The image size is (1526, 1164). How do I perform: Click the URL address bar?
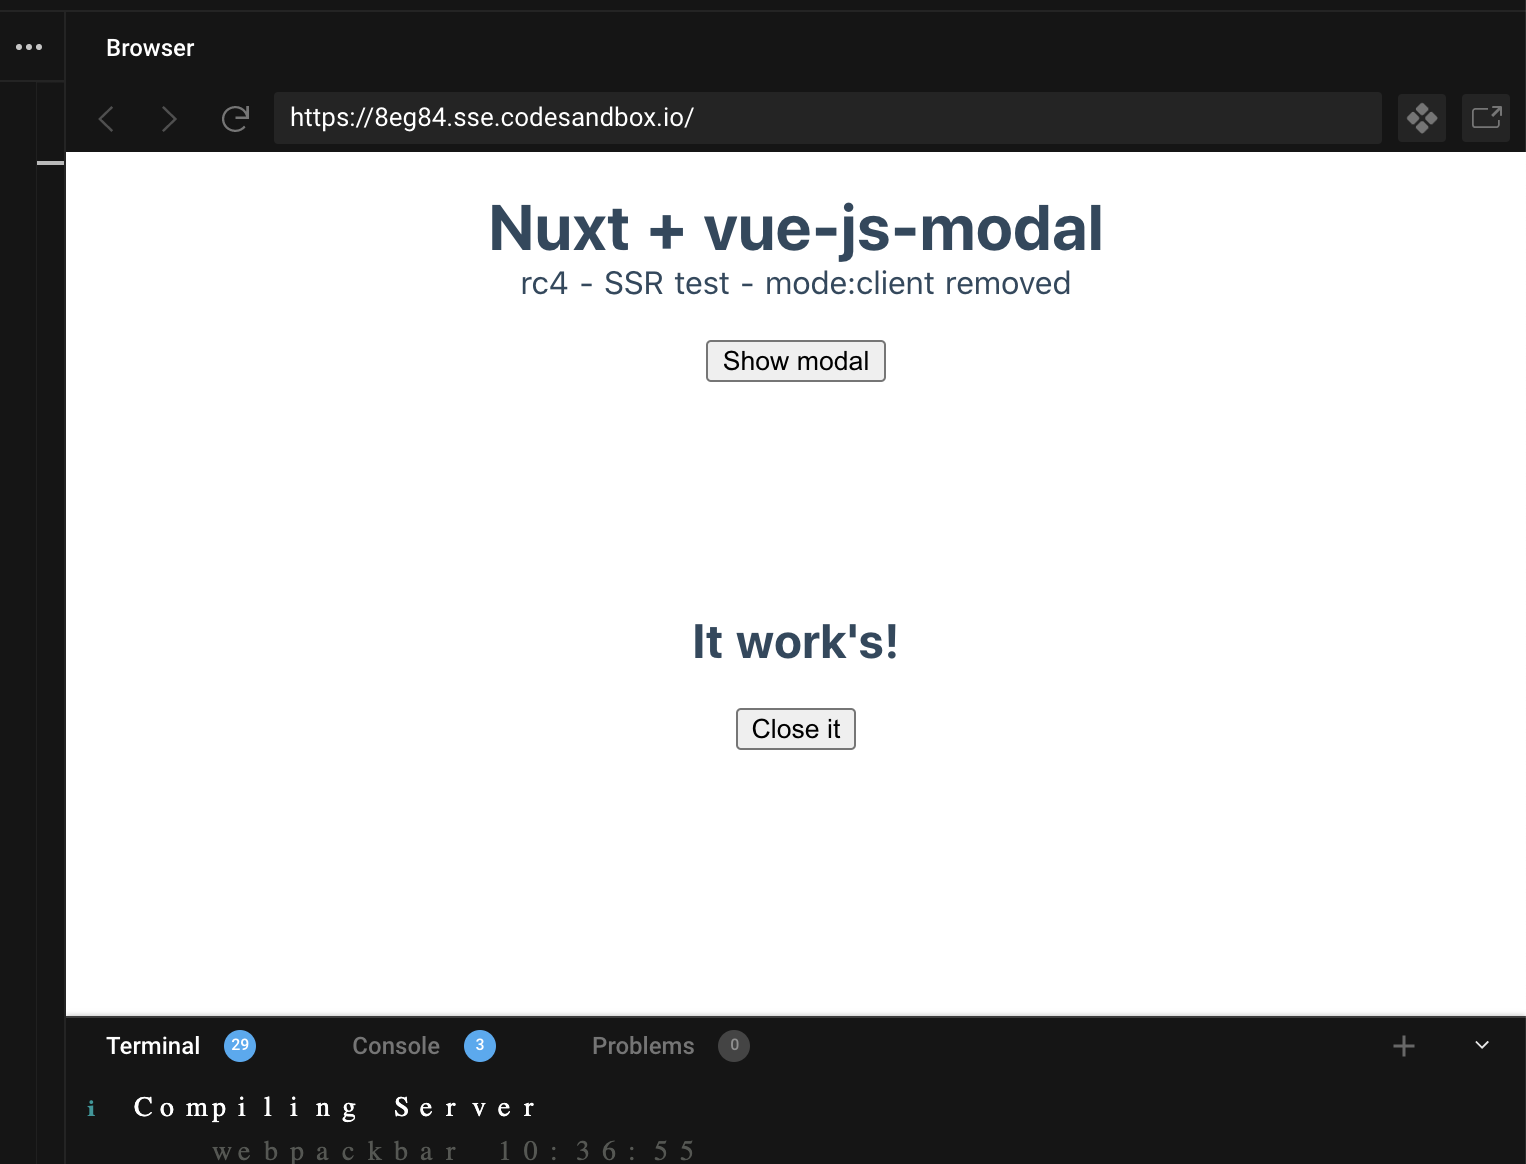pyautogui.click(x=827, y=118)
